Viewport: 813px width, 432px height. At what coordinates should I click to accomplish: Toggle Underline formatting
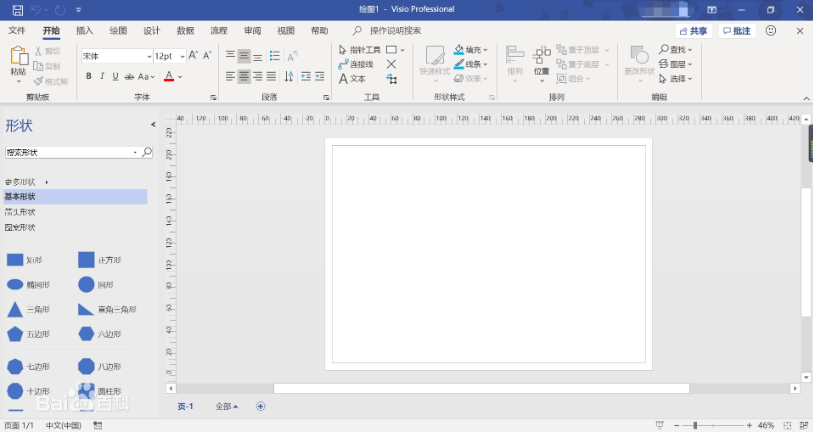(x=116, y=77)
